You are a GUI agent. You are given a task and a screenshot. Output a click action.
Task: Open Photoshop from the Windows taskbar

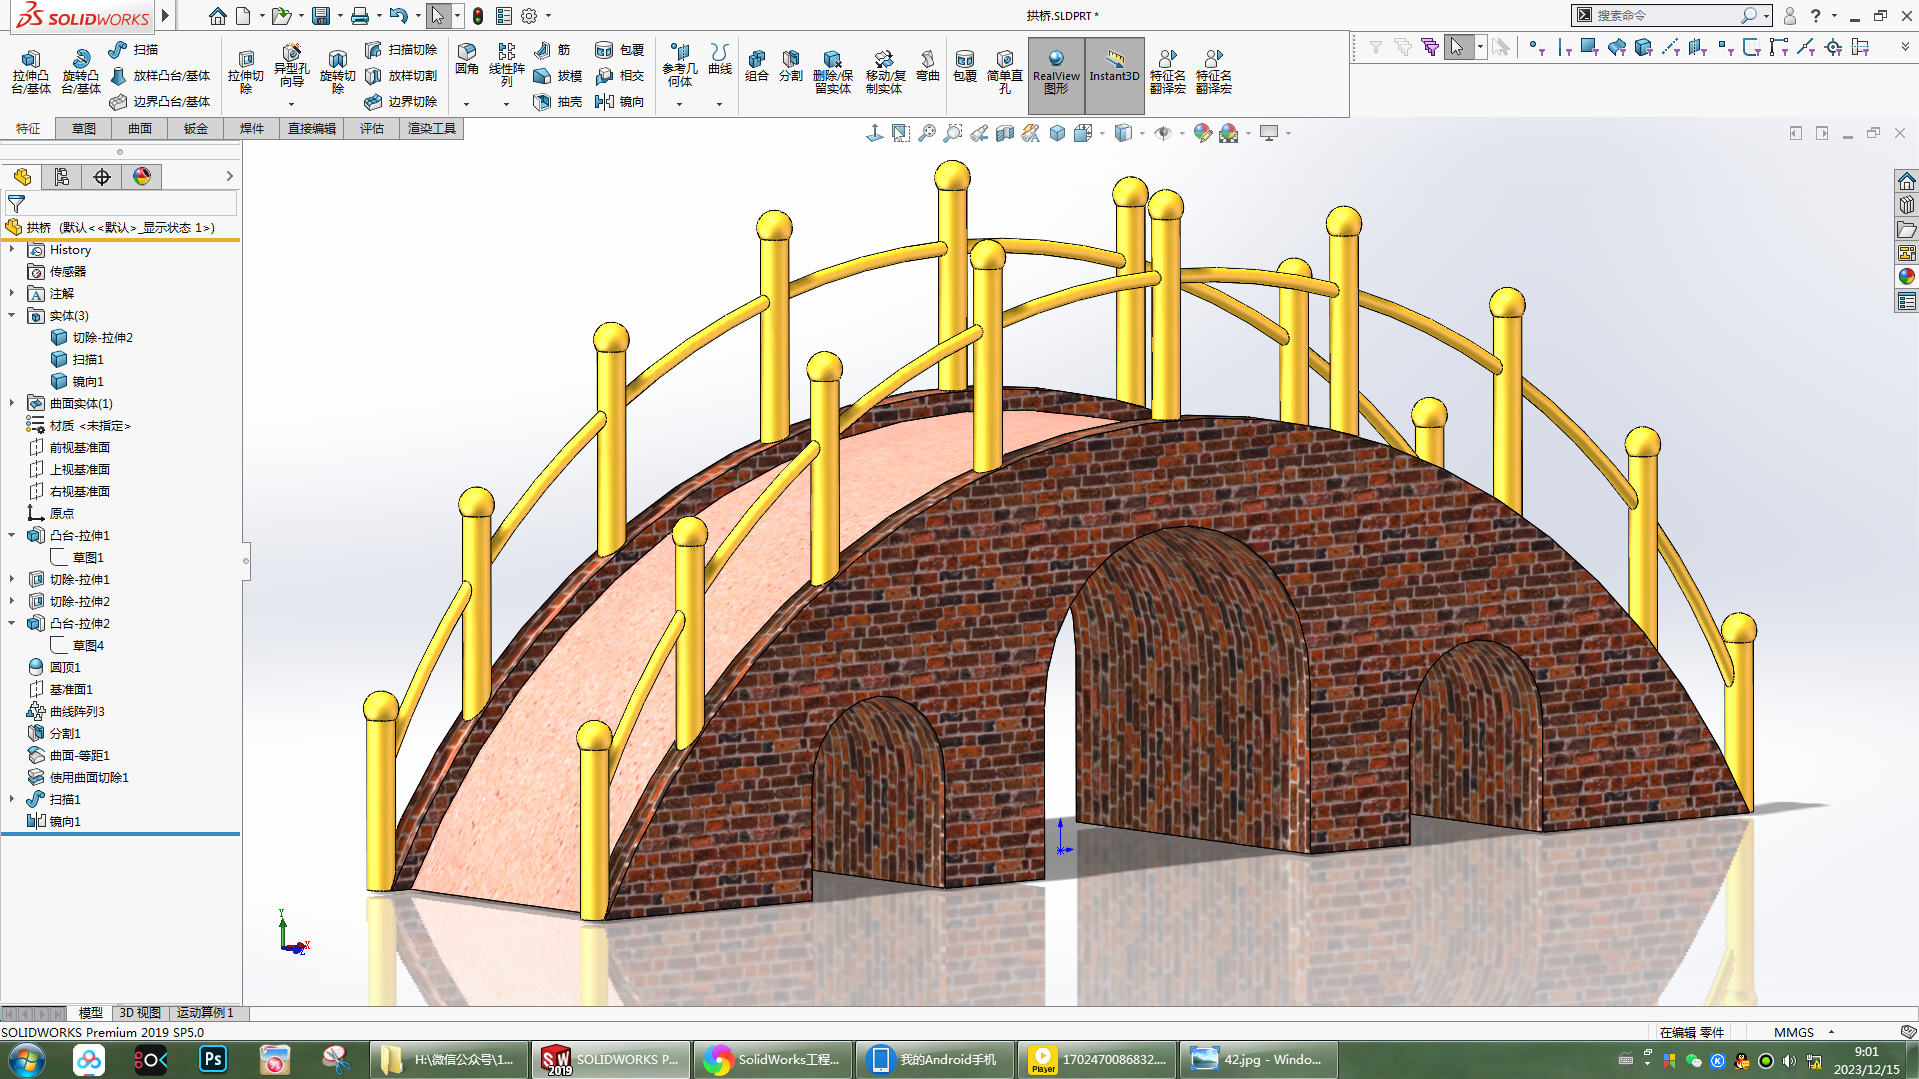pyautogui.click(x=213, y=1059)
